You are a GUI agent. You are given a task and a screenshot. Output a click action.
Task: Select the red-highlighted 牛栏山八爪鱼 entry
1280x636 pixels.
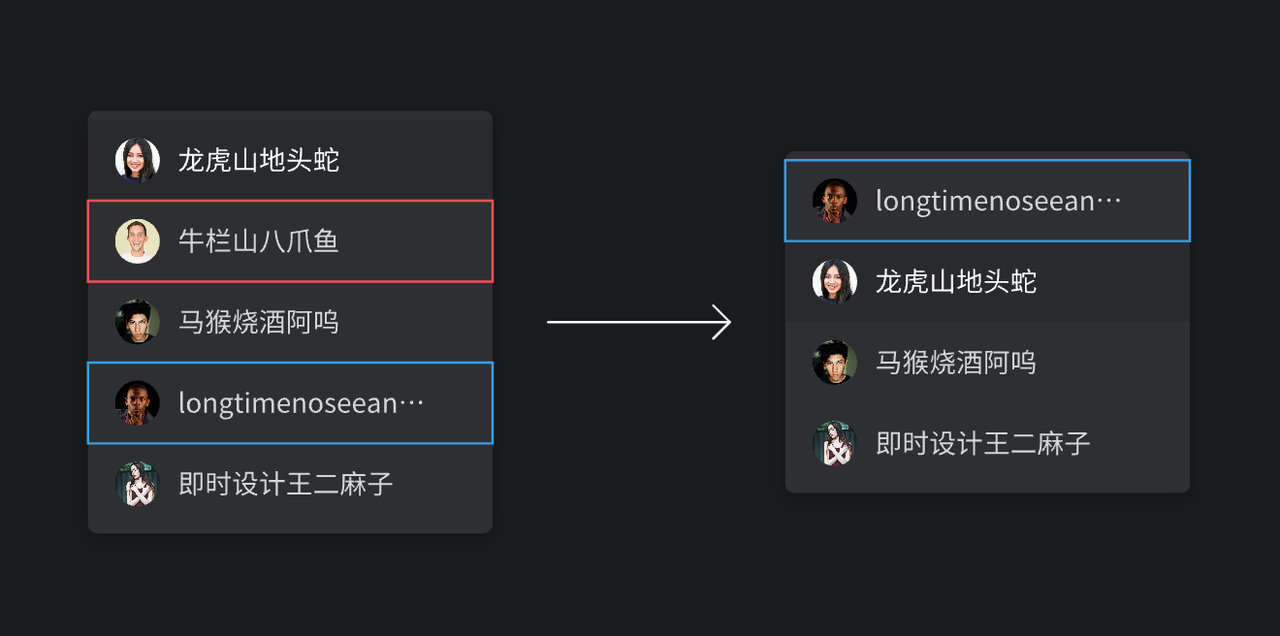coord(290,240)
